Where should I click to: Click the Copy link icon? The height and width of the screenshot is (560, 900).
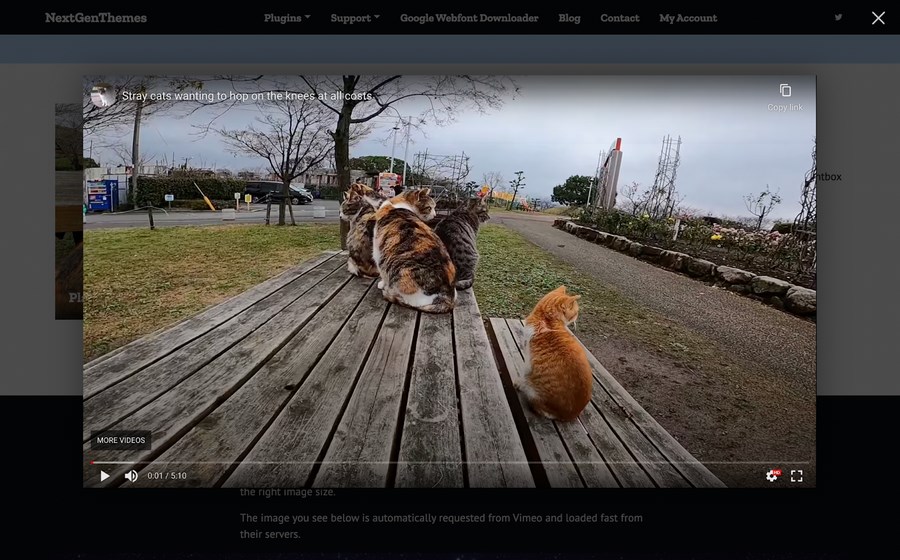[x=785, y=90]
